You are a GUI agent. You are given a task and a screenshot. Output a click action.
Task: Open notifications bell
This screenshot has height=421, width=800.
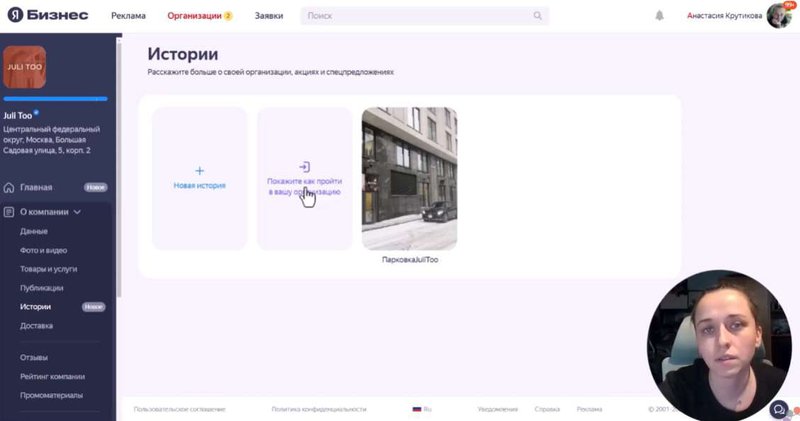659,16
